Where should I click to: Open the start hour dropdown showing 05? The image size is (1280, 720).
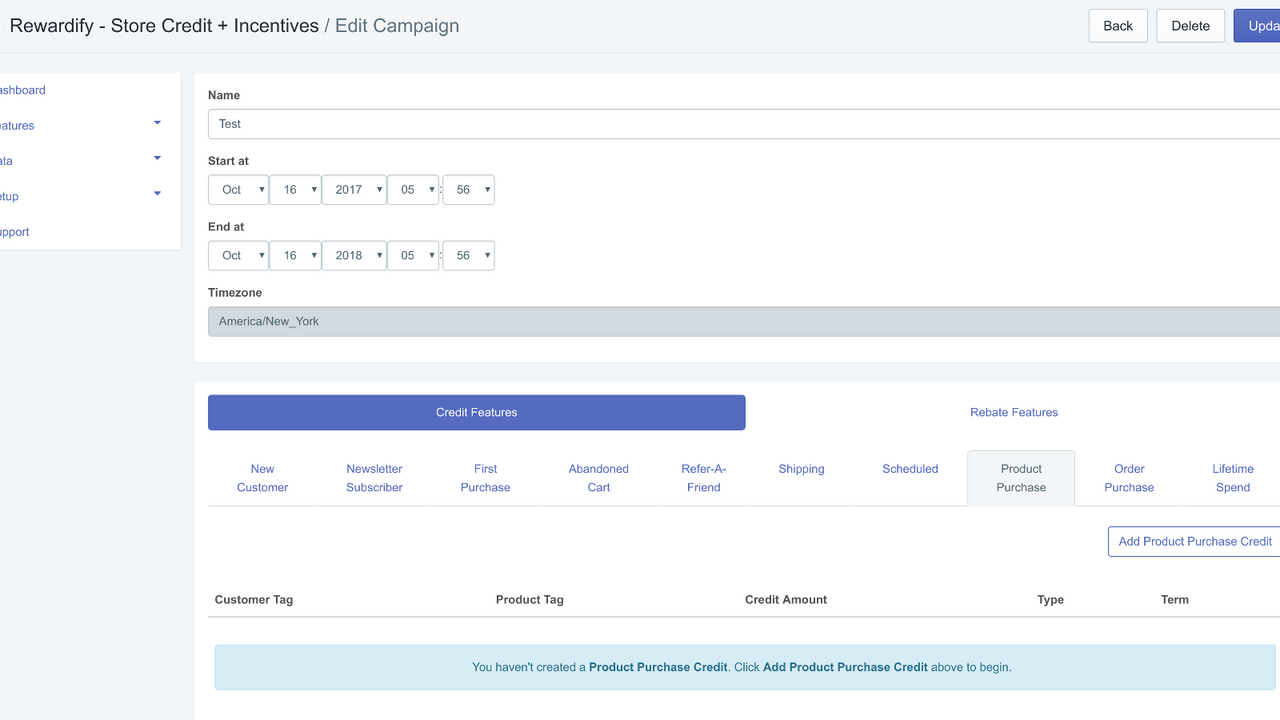[x=413, y=189]
